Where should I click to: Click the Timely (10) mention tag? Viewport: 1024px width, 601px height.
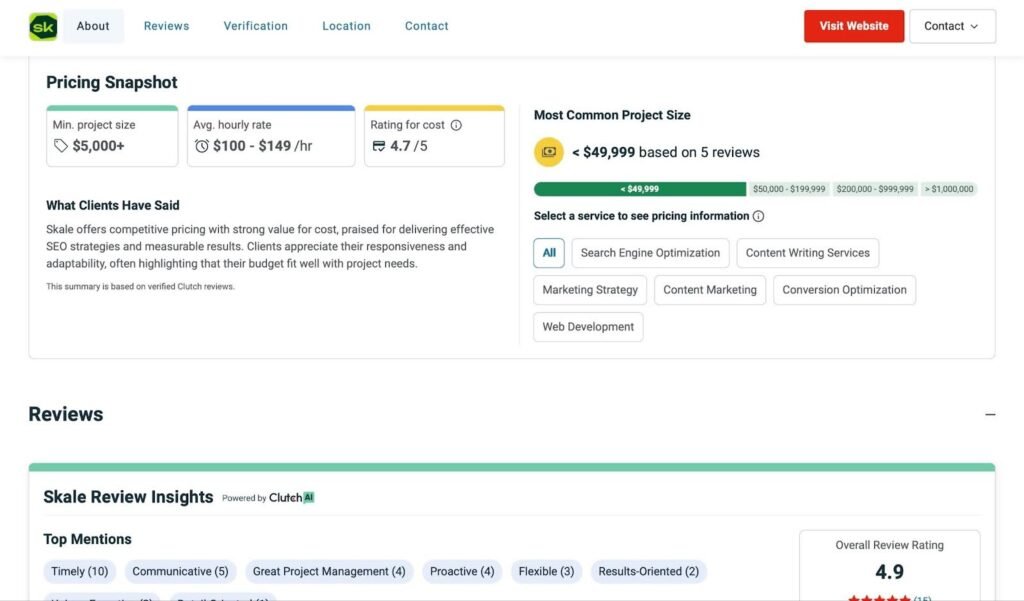pos(80,572)
